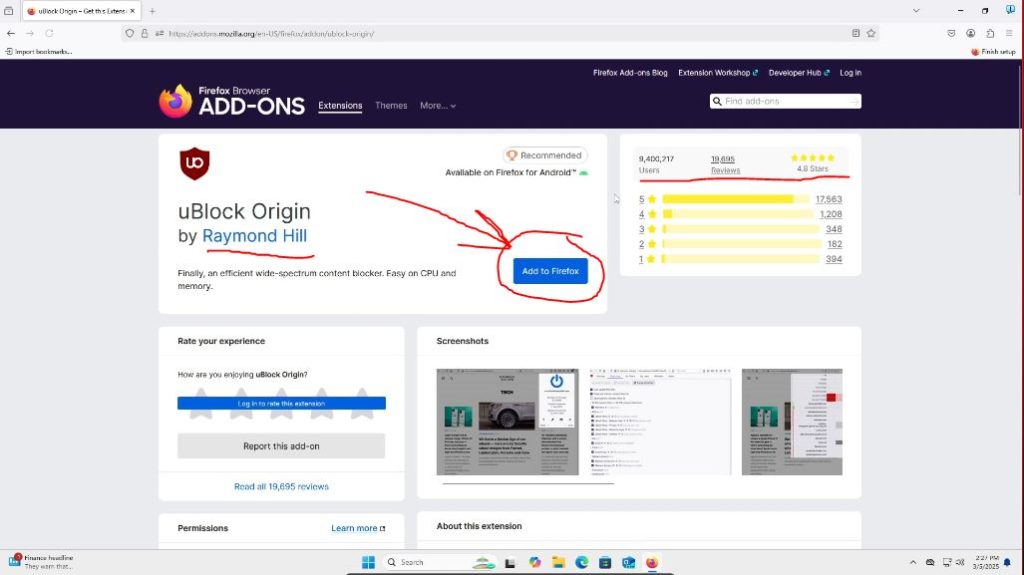Open Extension Workshop link

(x=718, y=73)
